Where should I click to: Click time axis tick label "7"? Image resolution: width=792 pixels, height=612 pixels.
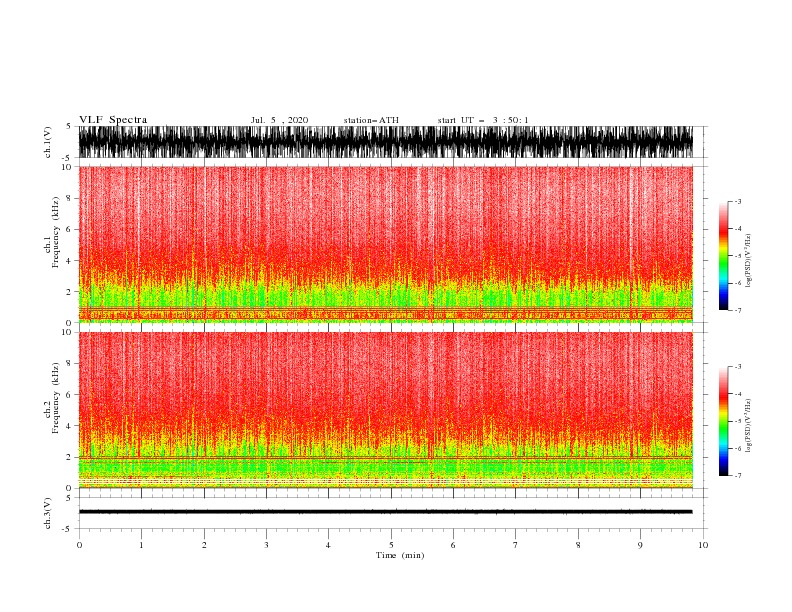[x=516, y=545]
